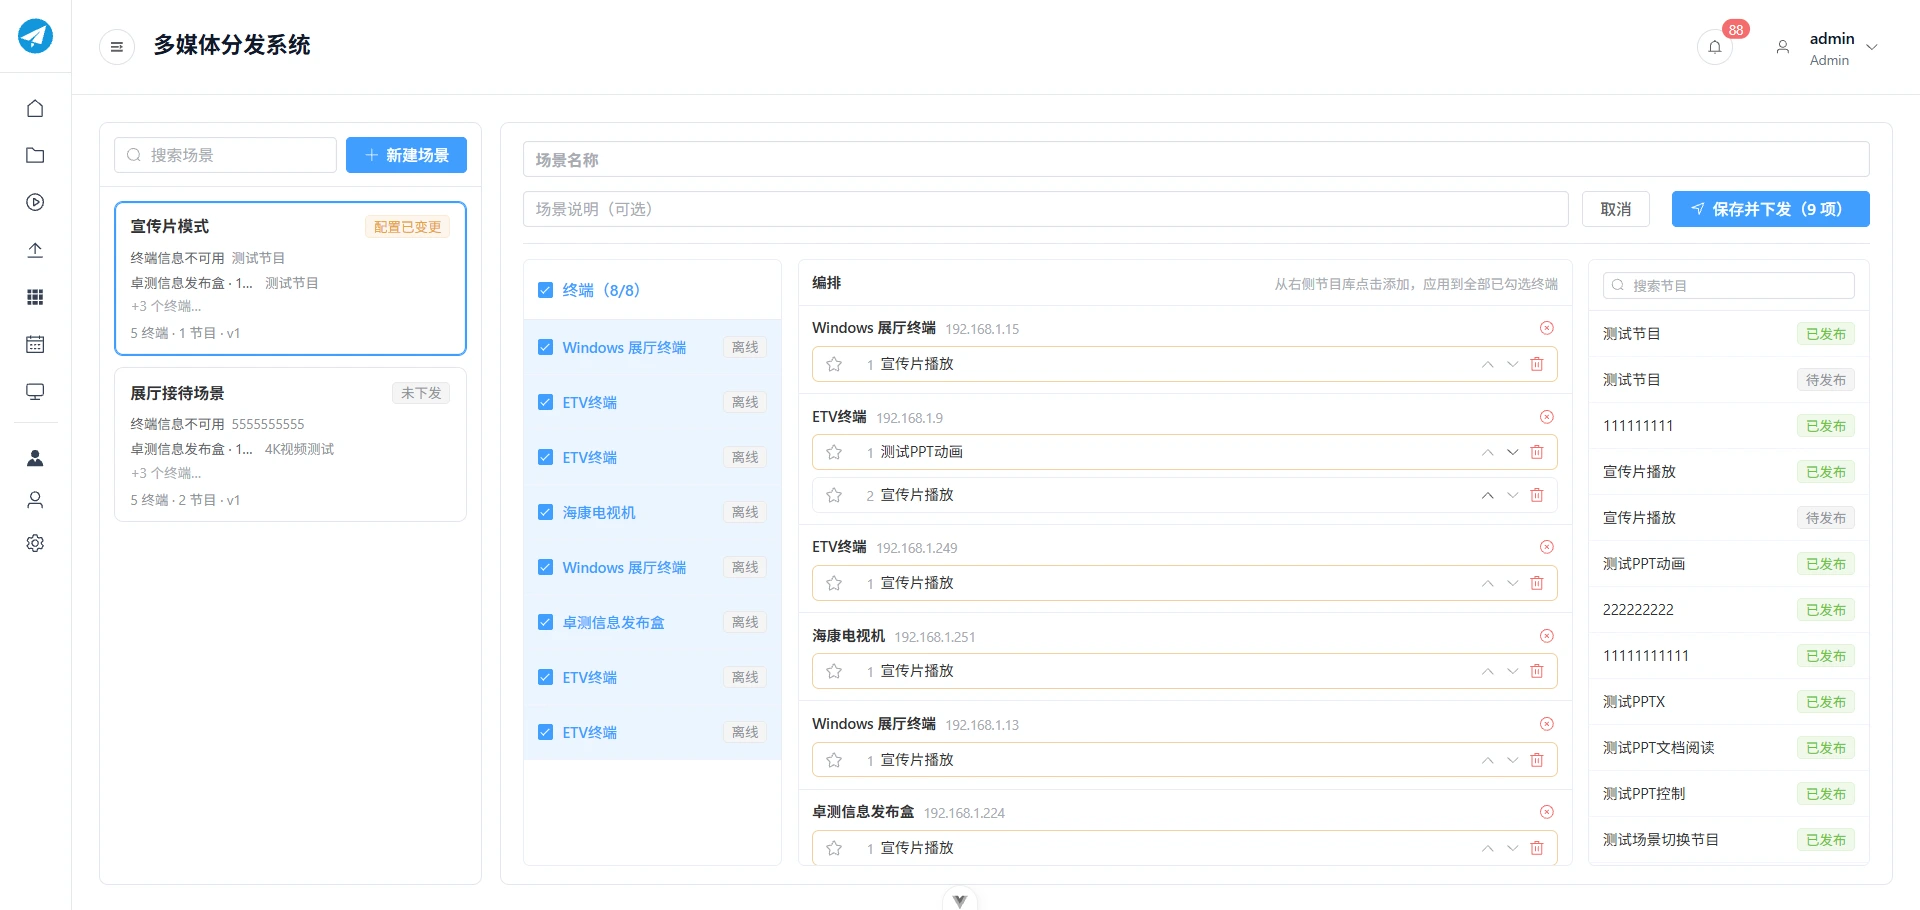The height and width of the screenshot is (910, 1920).
Task: Add 测试场景切换节目 from library
Action: coord(1728,840)
